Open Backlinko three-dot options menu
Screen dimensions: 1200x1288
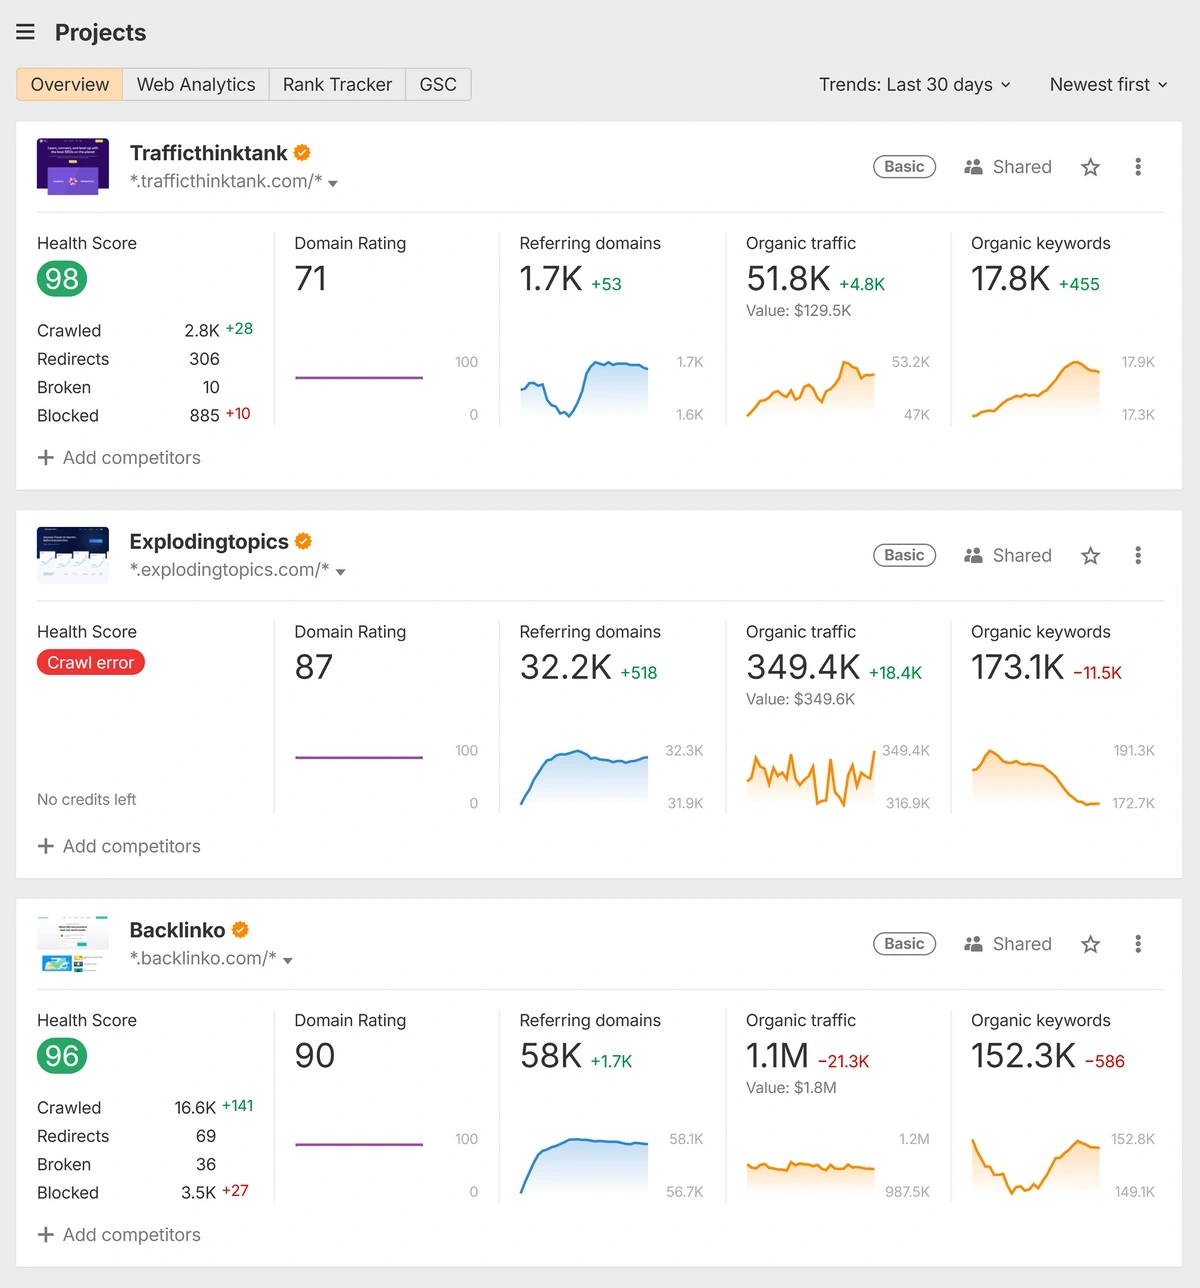[x=1138, y=944]
